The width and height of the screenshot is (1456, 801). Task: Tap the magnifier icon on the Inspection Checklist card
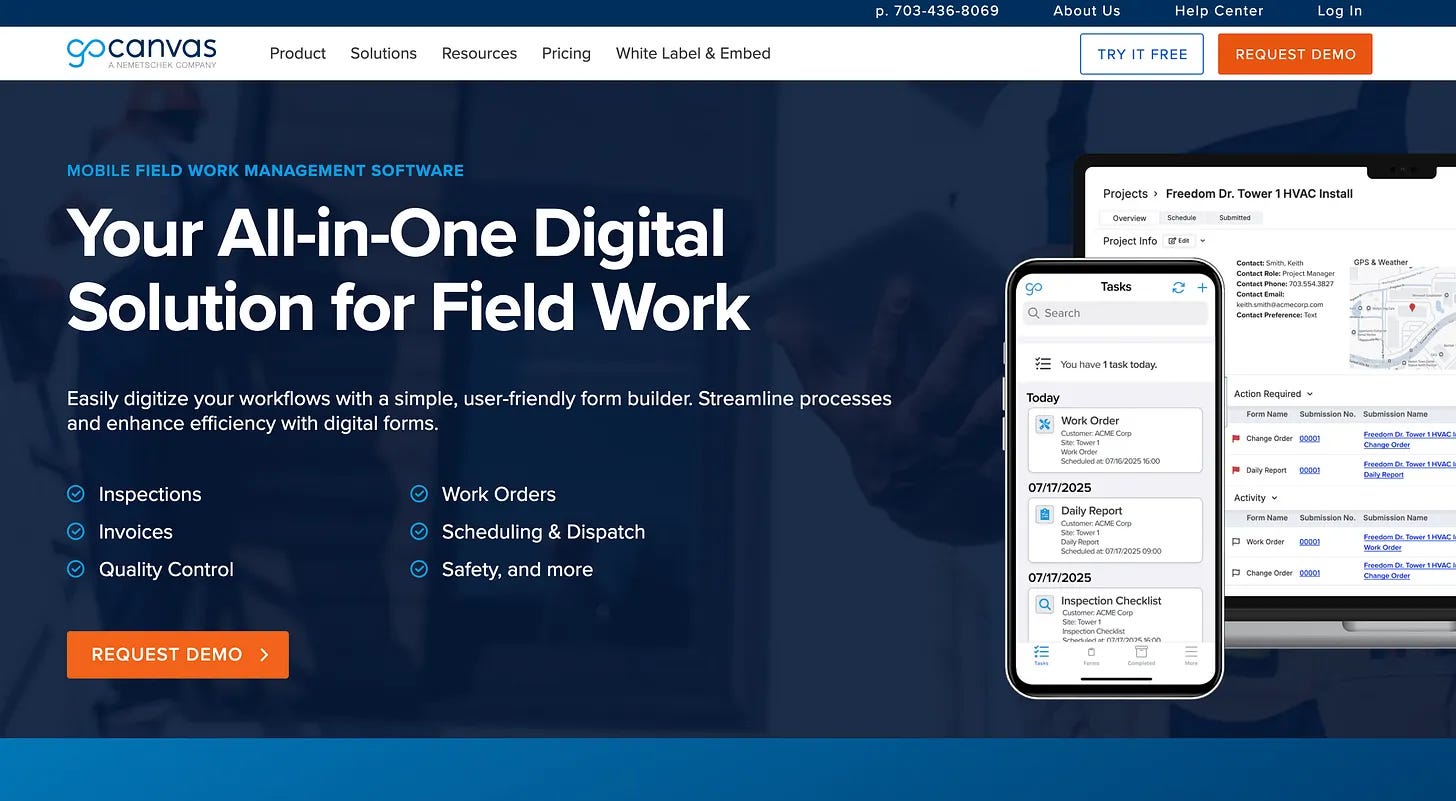1045,604
